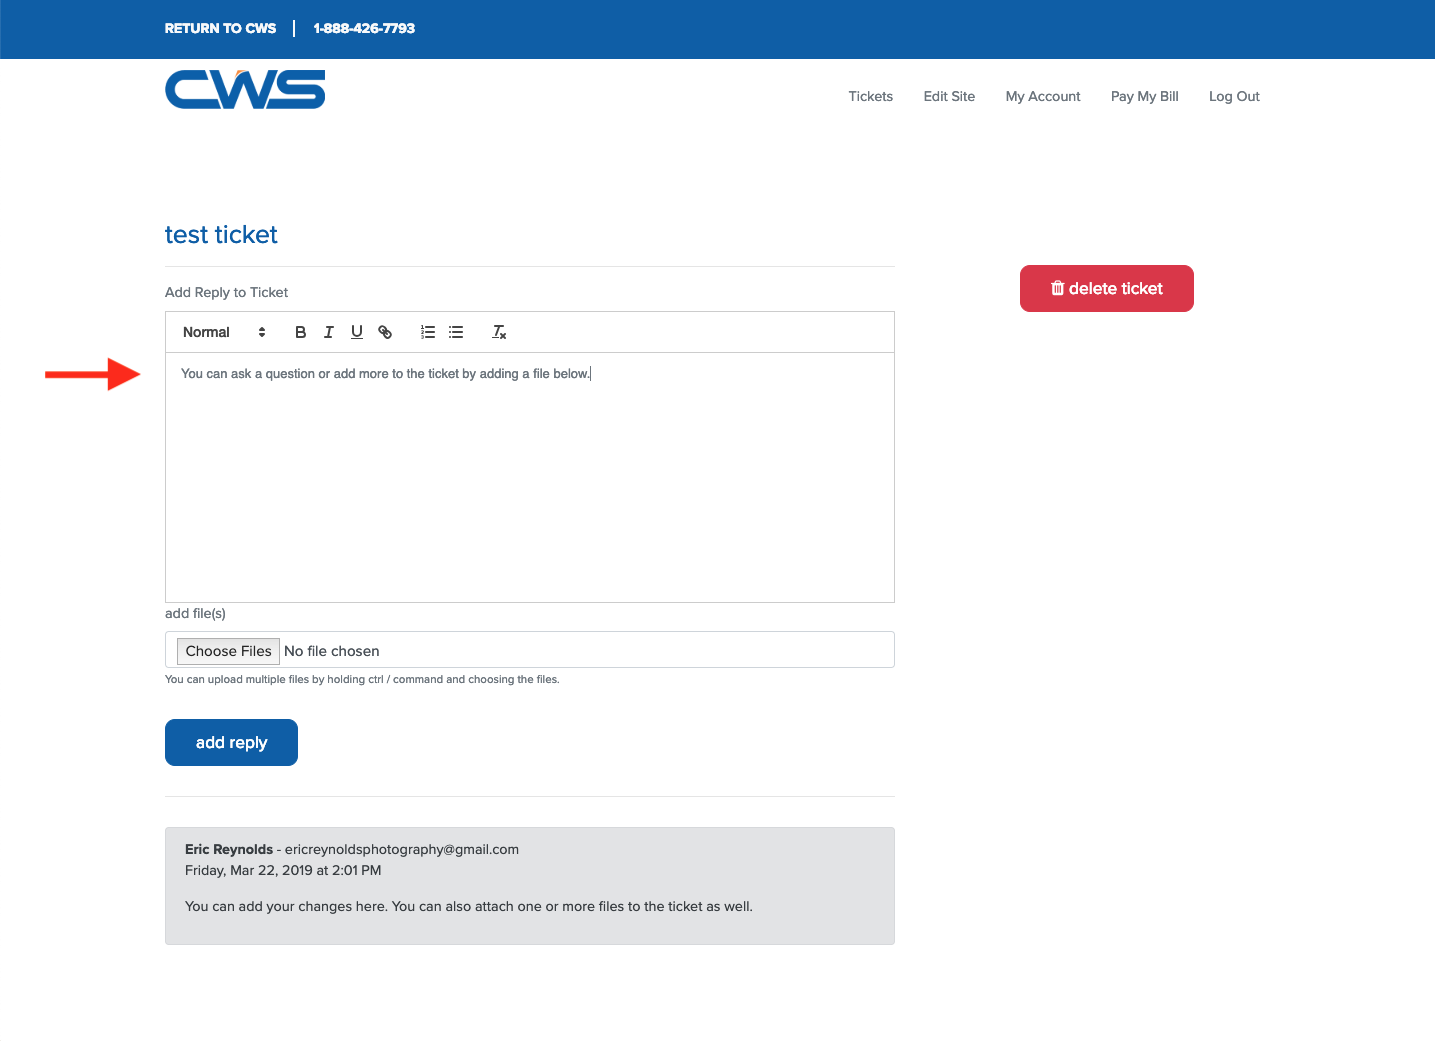Click inside the reply text editor area
Viewport: 1435px width, 1041px height.
(x=529, y=480)
